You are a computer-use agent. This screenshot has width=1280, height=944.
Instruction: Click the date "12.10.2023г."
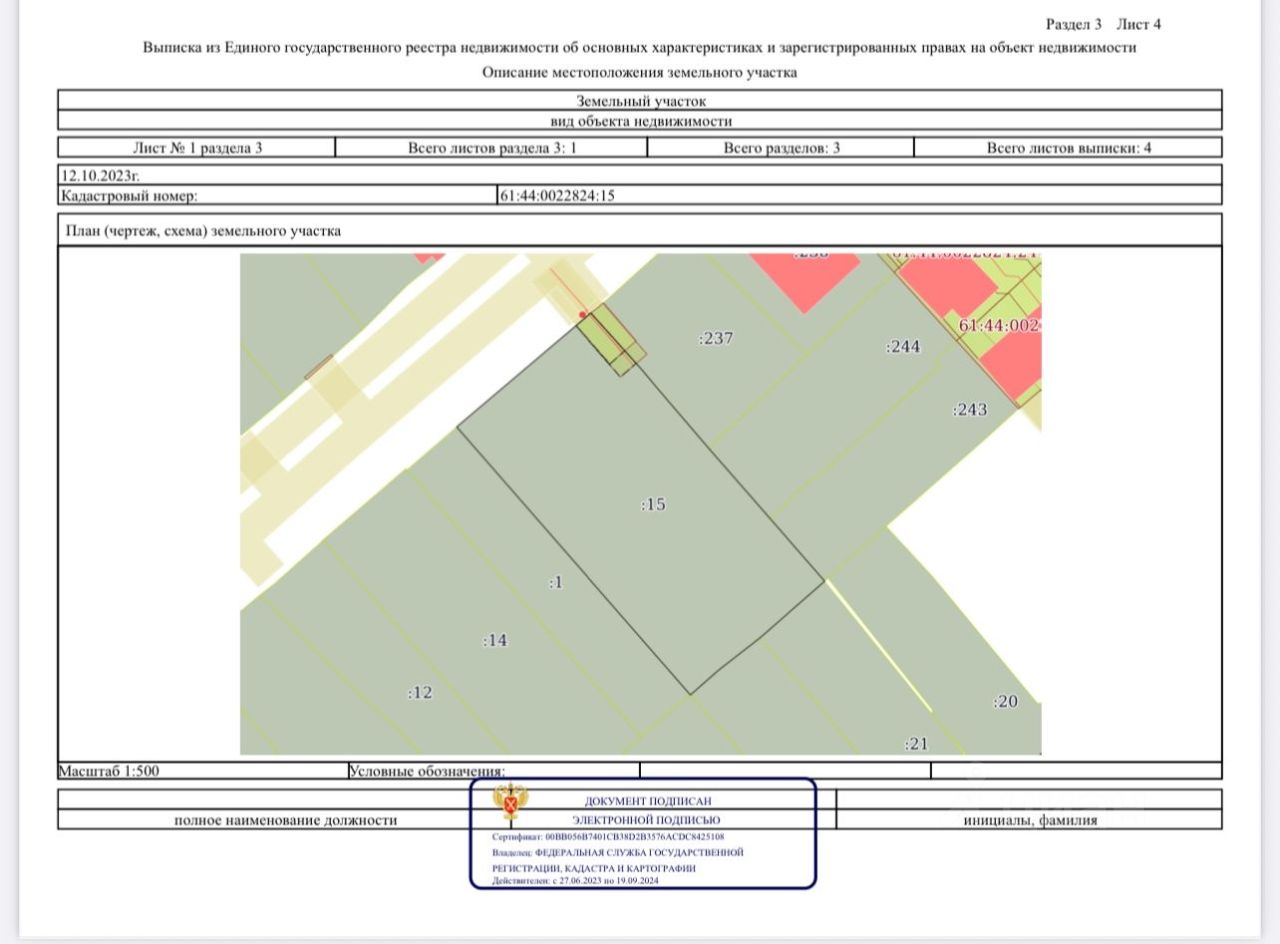(100, 176)
